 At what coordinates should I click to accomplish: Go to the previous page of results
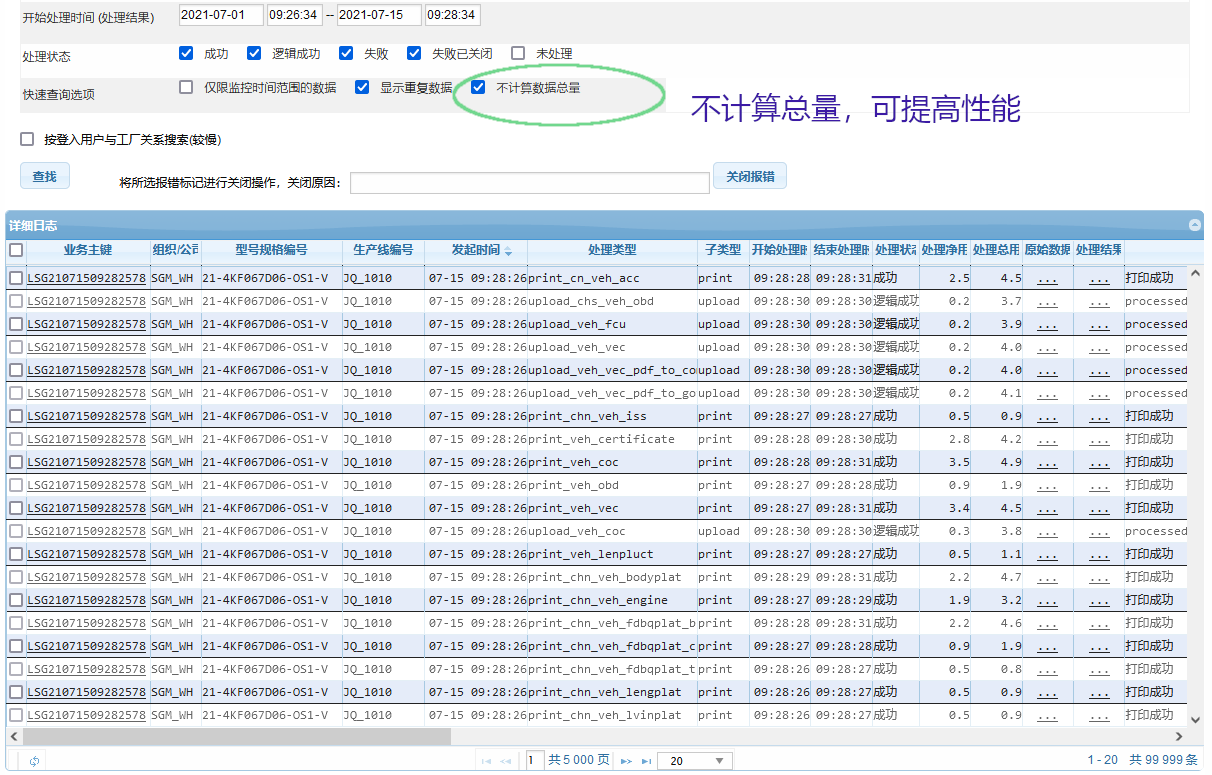pyautogui.click(x=506, y=761)
